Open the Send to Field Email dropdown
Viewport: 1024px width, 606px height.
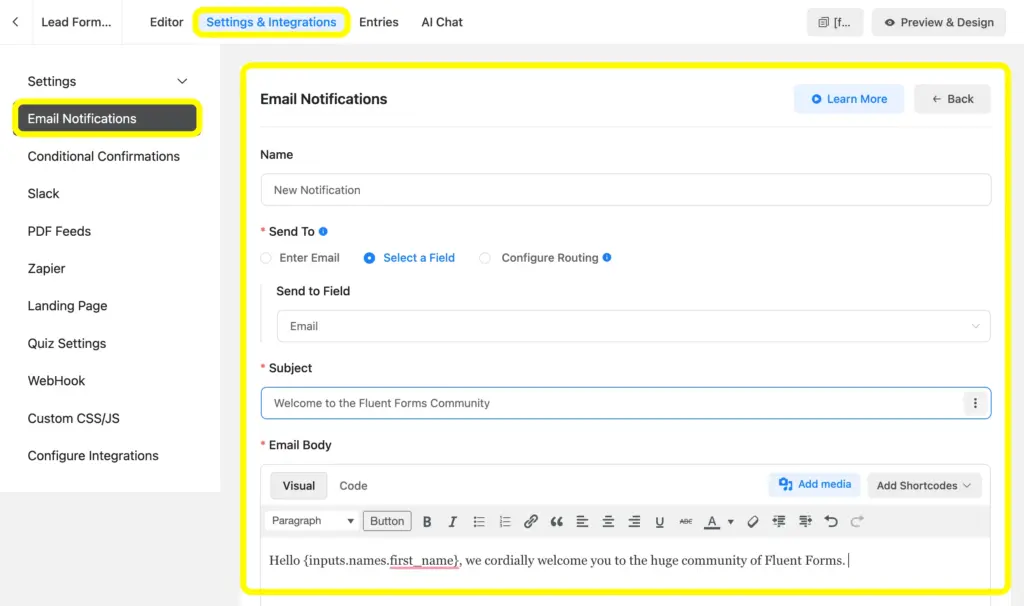pos(633,326)
